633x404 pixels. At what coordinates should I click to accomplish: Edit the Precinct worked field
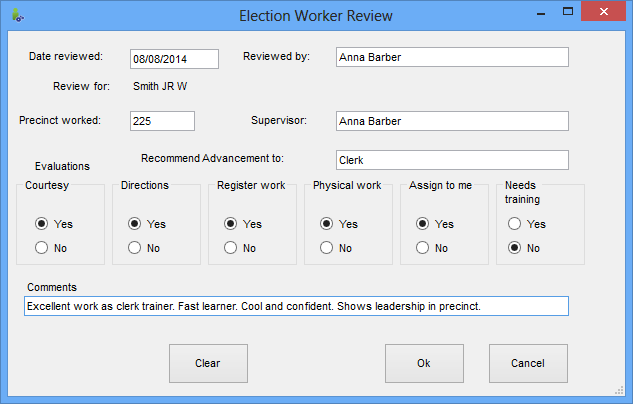pyautogui.click(x=162, y=121)
